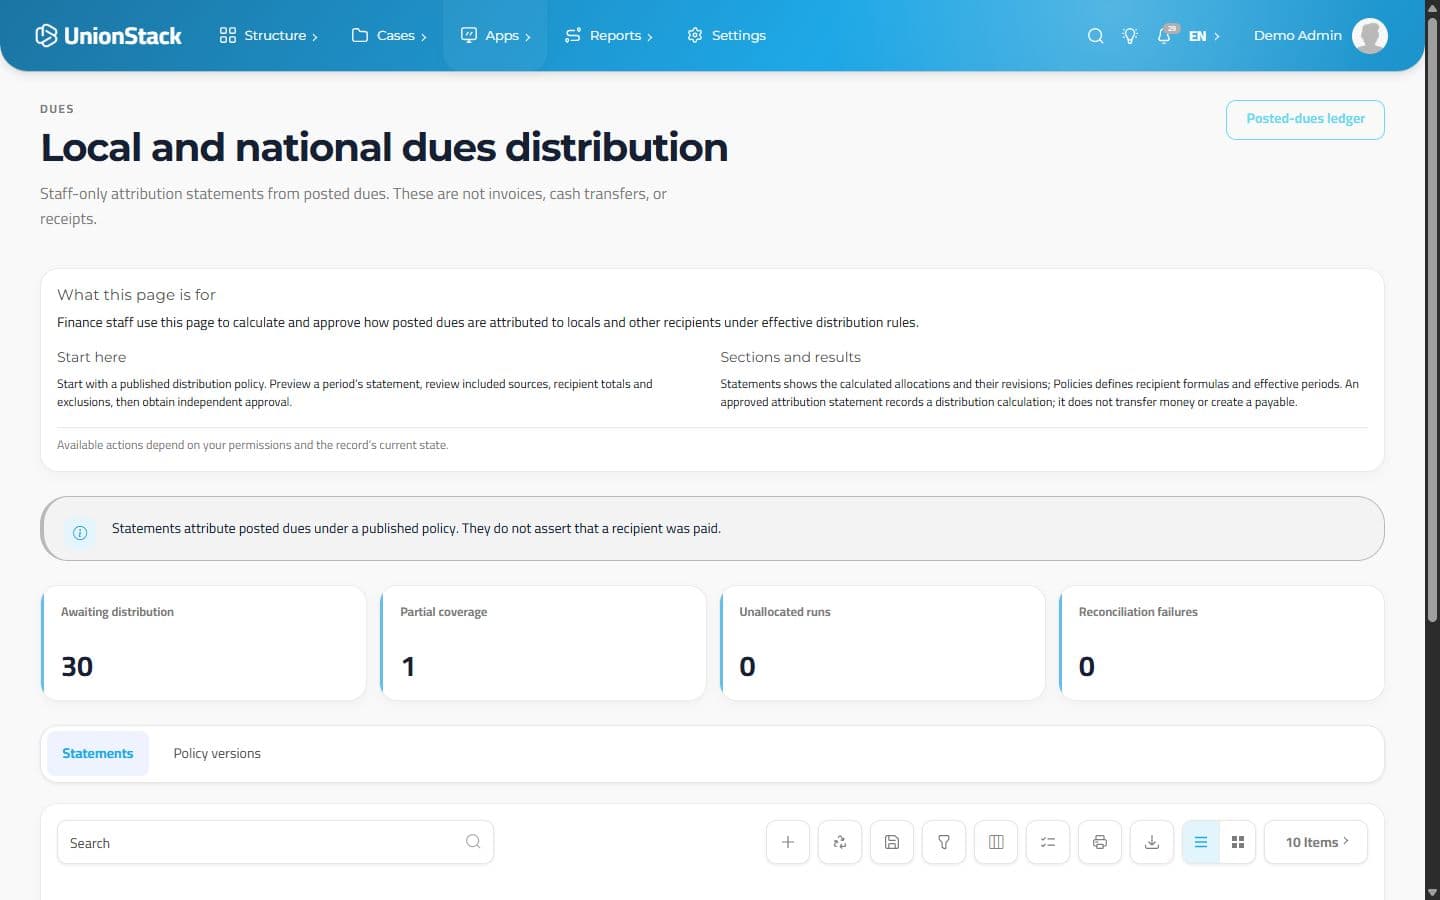Add a new statement with the plus icon
Image resolution: width=1440 pixels, height=900 pixels.
[788, 842]
